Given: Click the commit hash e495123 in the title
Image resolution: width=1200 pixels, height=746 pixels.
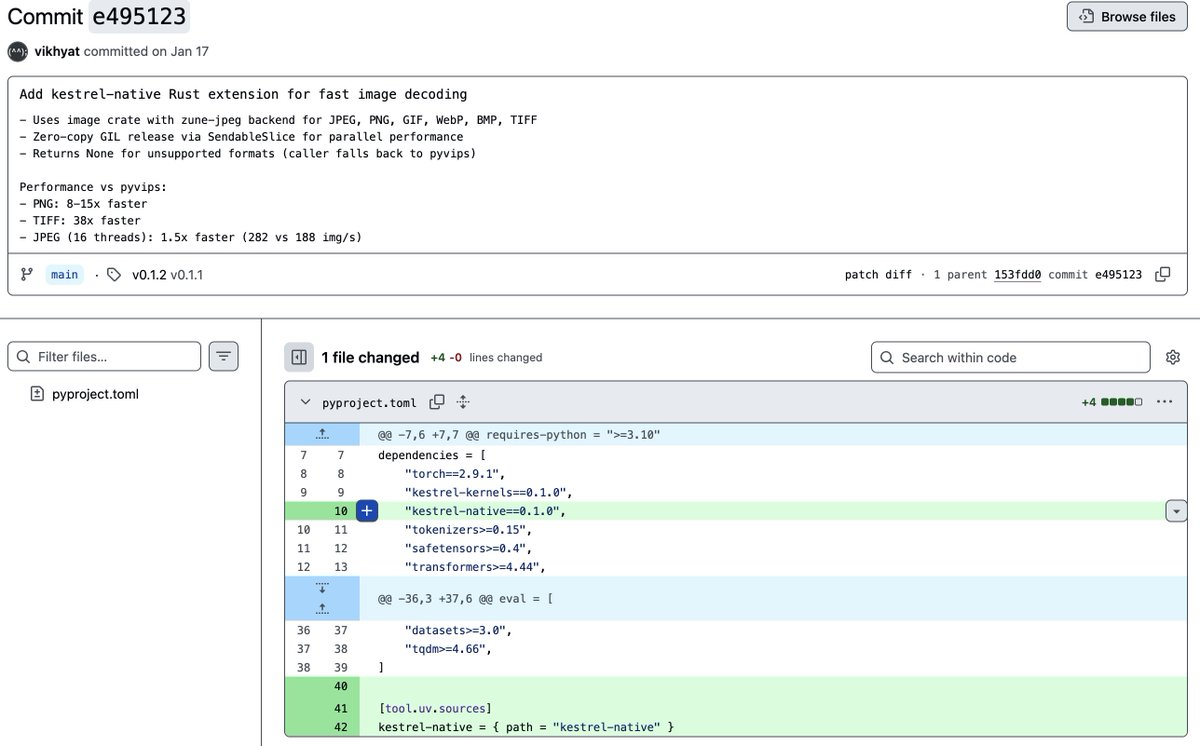Looking at the screenshot, I should [138, 16].
